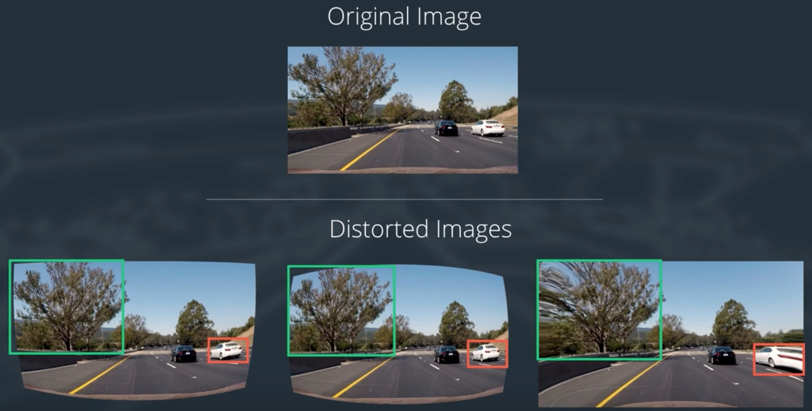Click yellow lane line in original image

[369, 150]
